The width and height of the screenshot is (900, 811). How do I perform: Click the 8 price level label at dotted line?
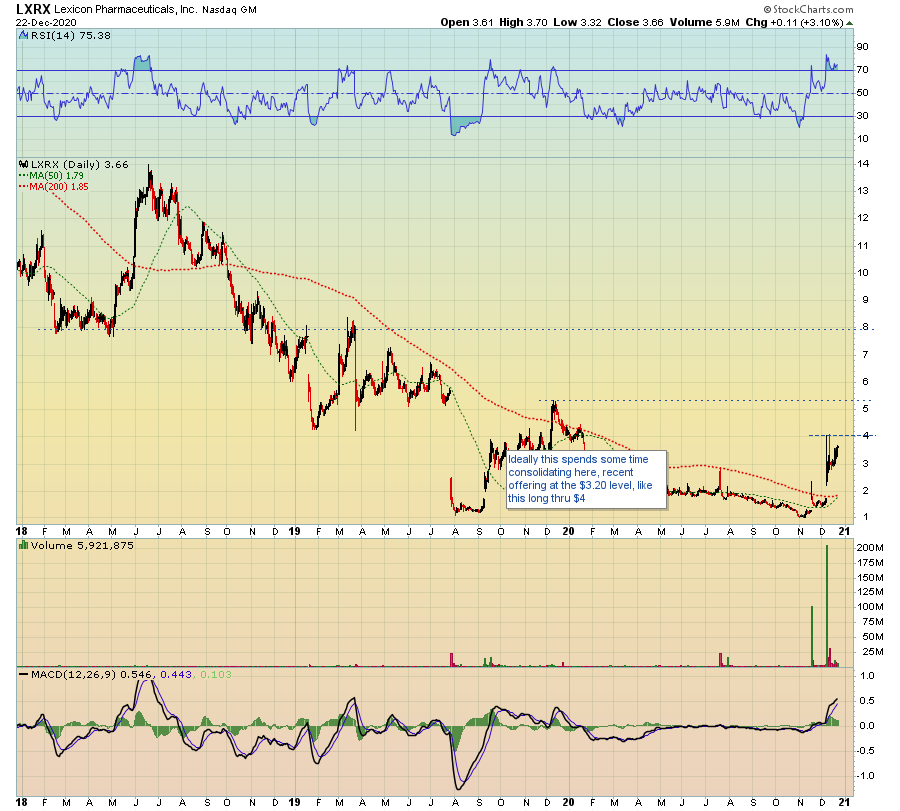pyautogui.click(x=865, y=328)
